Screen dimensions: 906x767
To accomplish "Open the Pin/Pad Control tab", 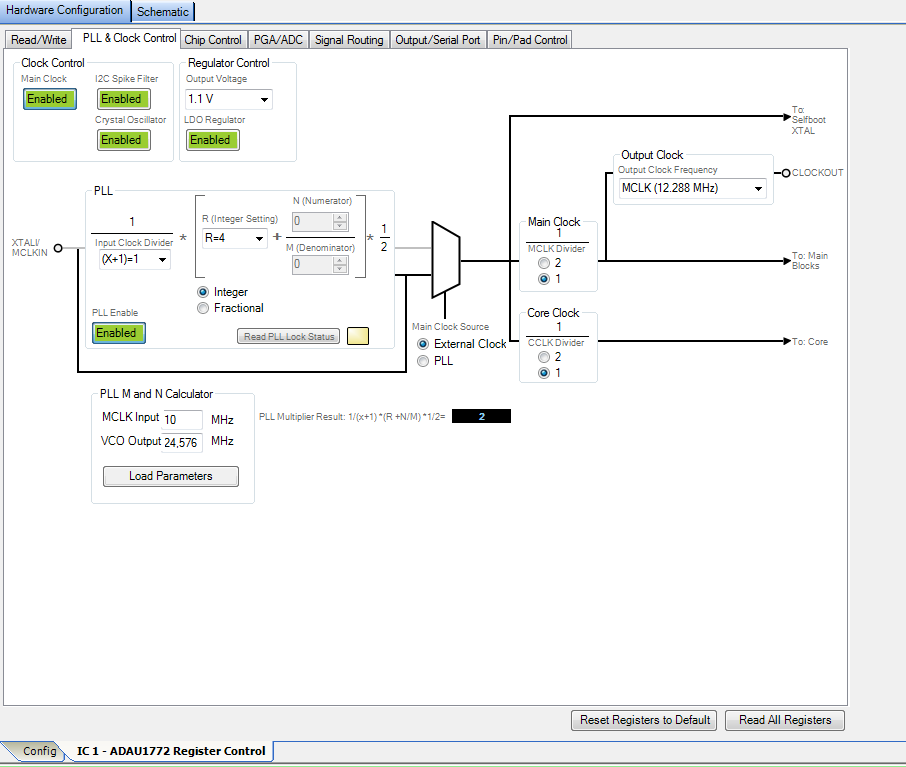I will 530,40.
